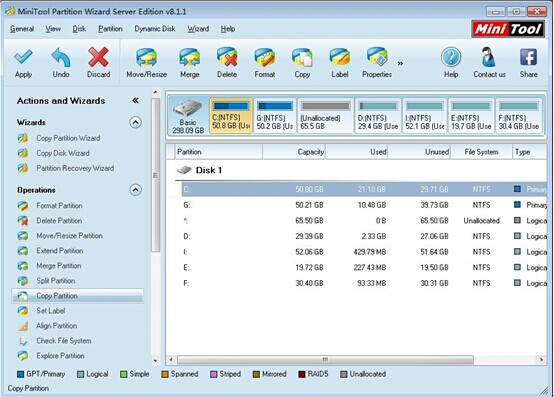Select Unallocated 65.5 GB block

pyautogui.click(x=325, y=116)
